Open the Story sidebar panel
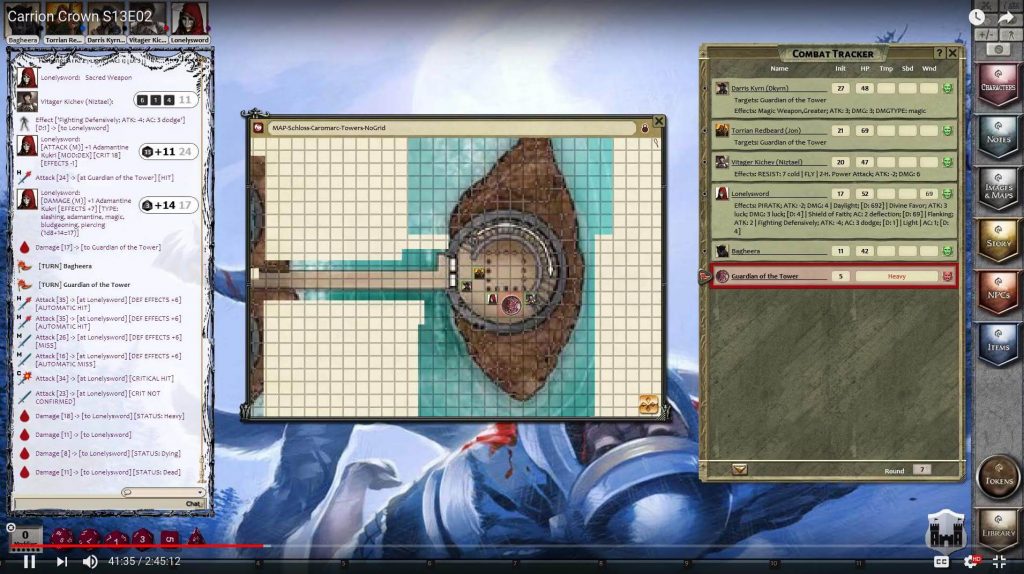 pos(998,240)
